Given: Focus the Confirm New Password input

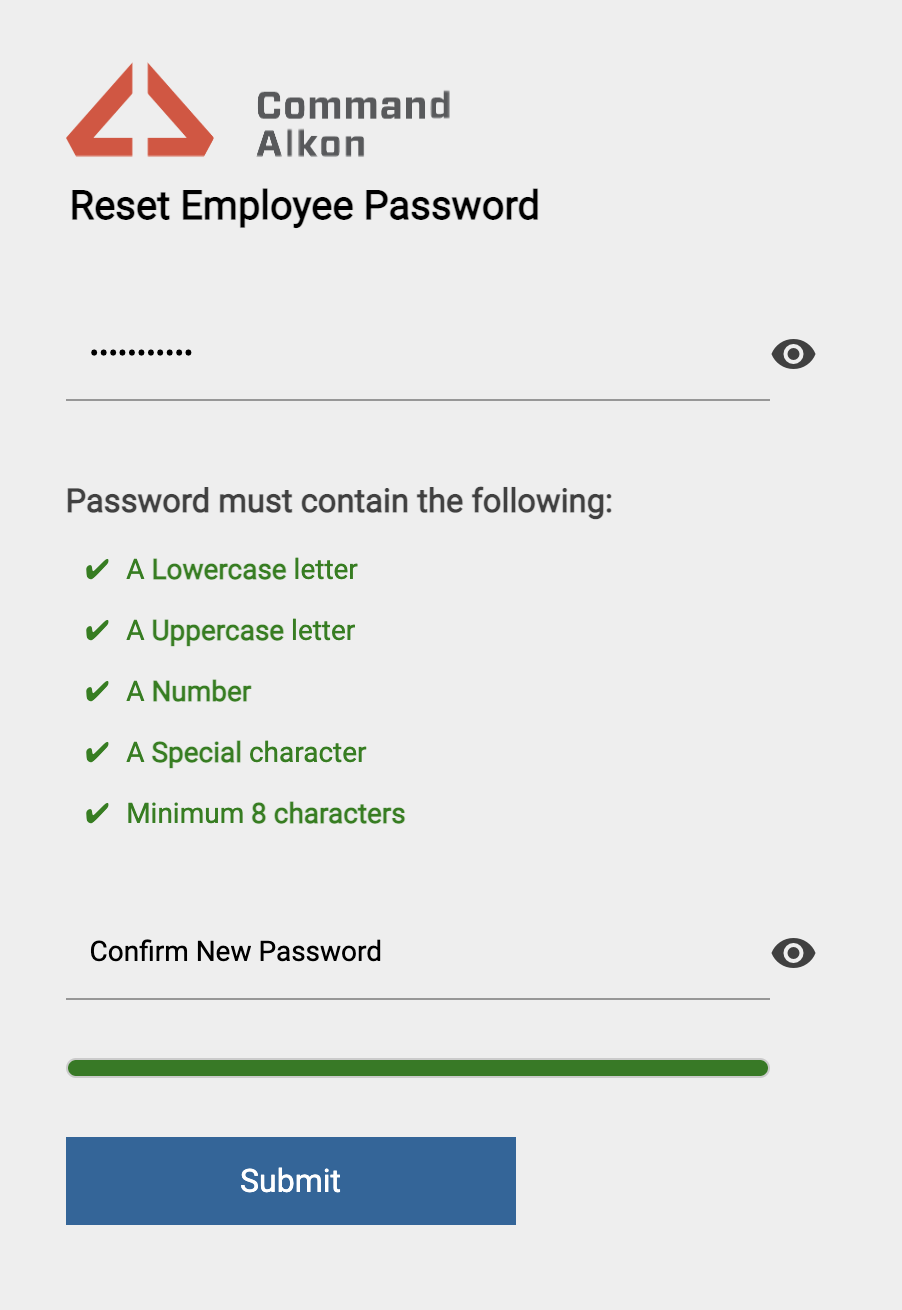Looking at the screenshot, I should pos(418,952).
